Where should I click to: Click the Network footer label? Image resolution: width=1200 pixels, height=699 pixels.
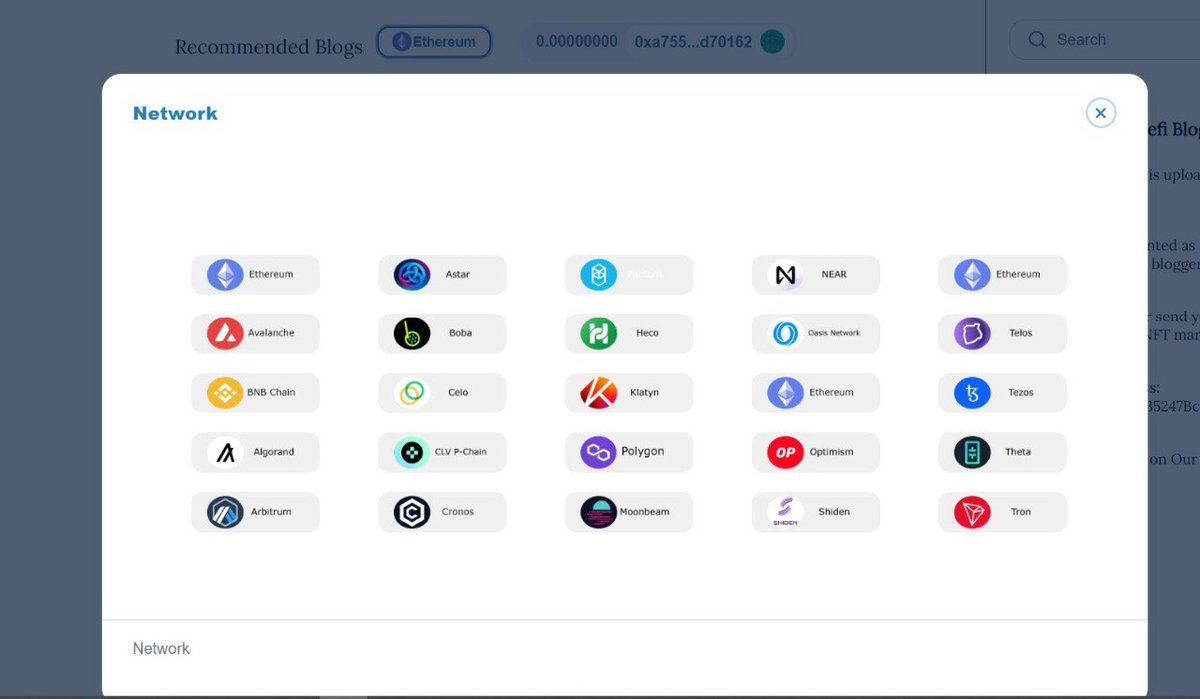[161, 649]
